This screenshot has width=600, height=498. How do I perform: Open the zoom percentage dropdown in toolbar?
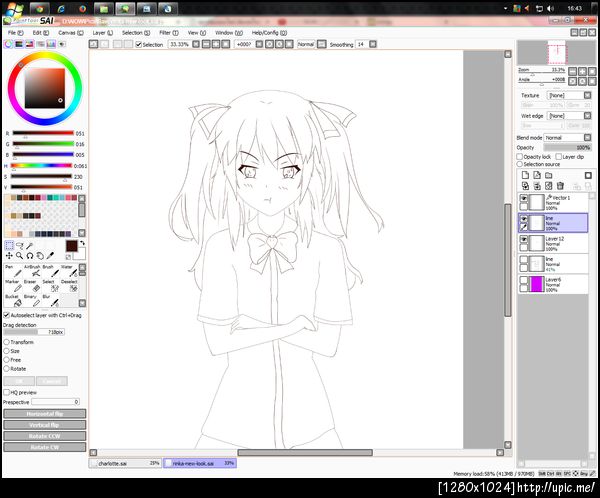point(196,44)
